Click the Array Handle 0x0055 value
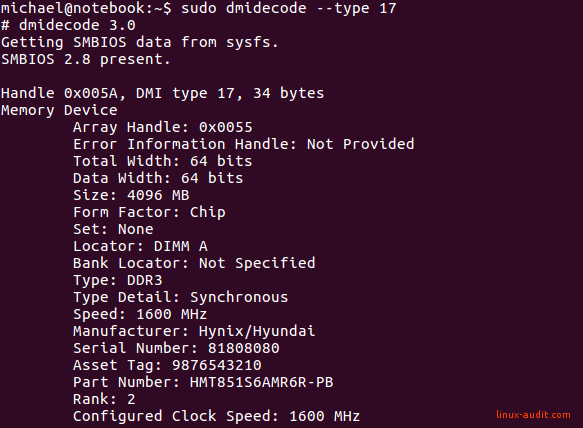 (226, 127)
